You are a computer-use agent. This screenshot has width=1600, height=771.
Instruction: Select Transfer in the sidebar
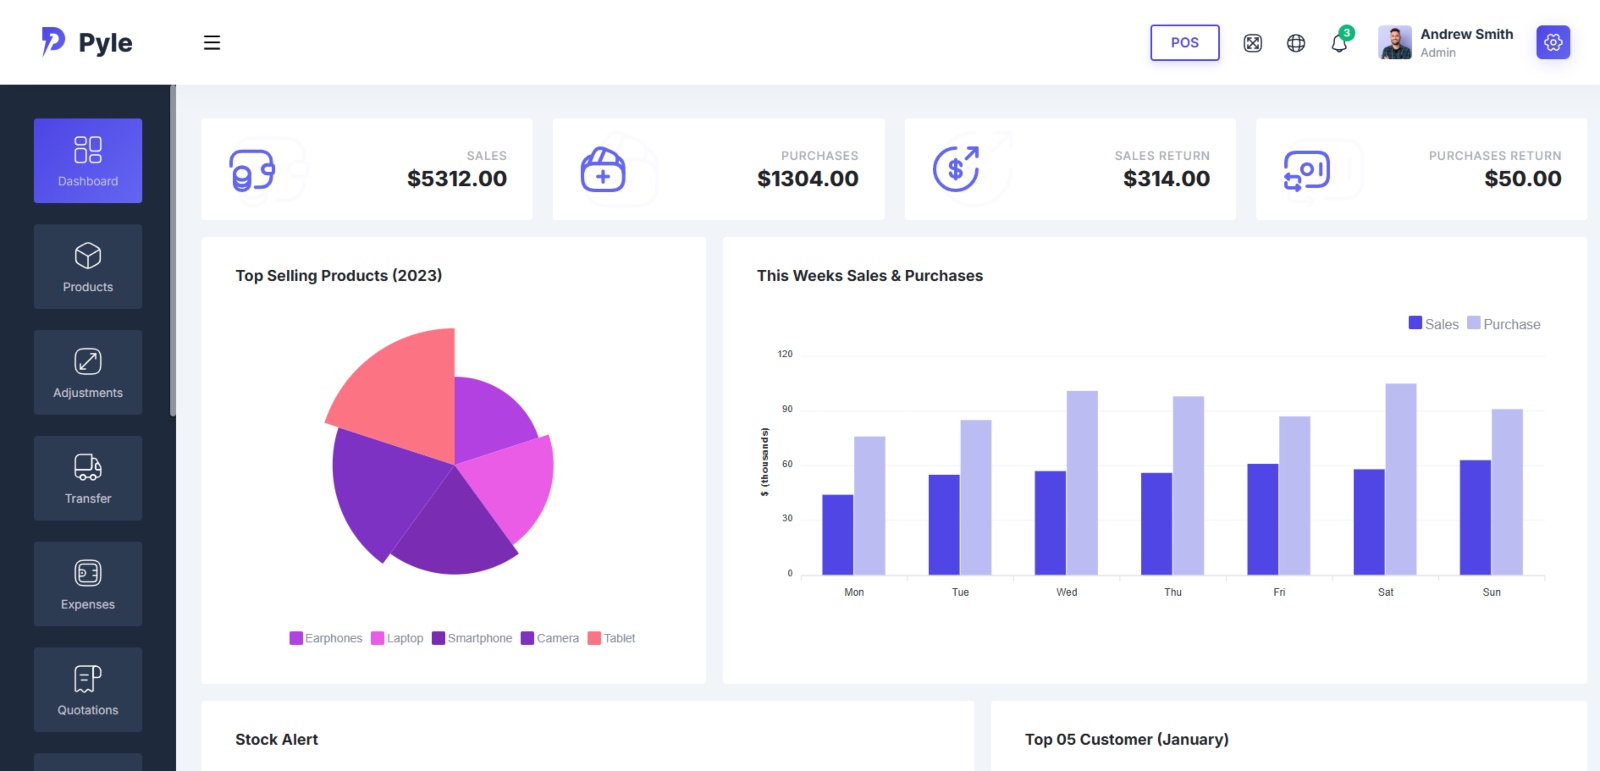click(88, 479)
